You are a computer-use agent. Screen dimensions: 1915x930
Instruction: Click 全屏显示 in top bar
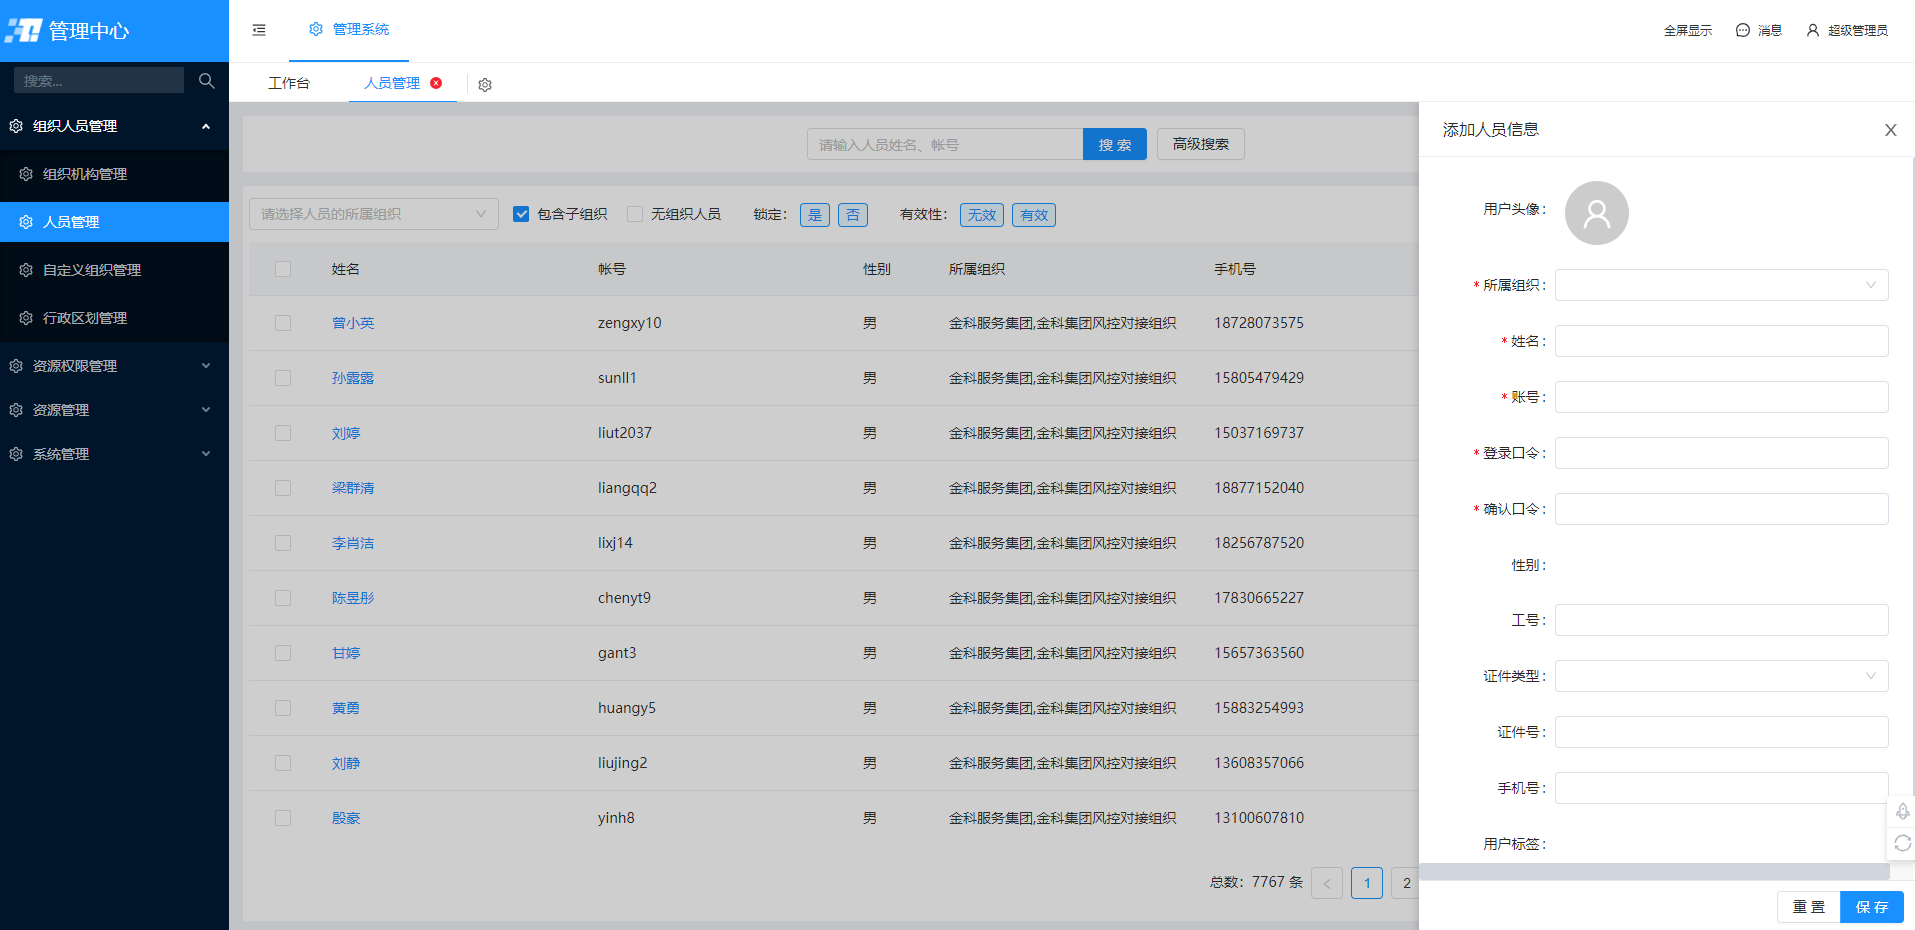coord(1687,30)
